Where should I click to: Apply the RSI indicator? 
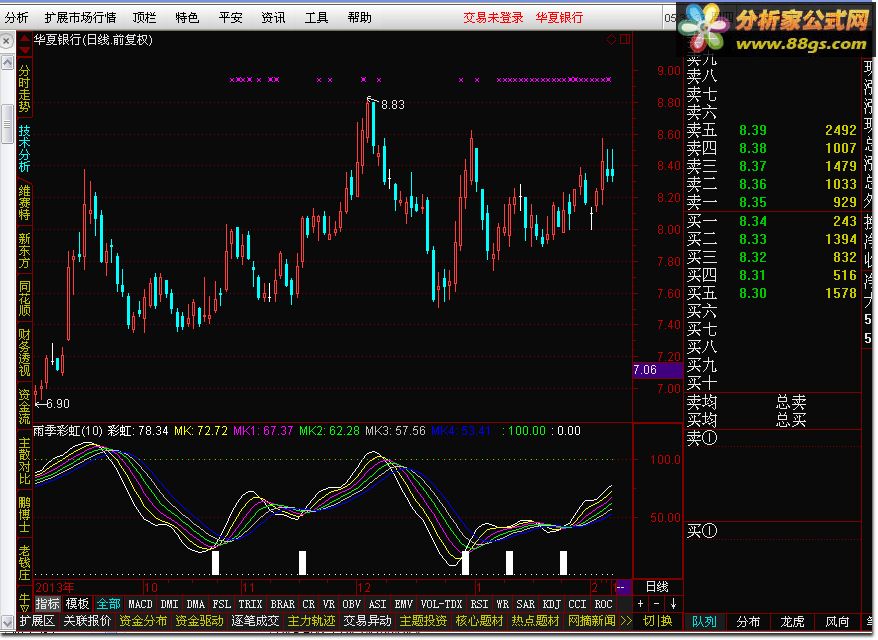pos(479,604)
